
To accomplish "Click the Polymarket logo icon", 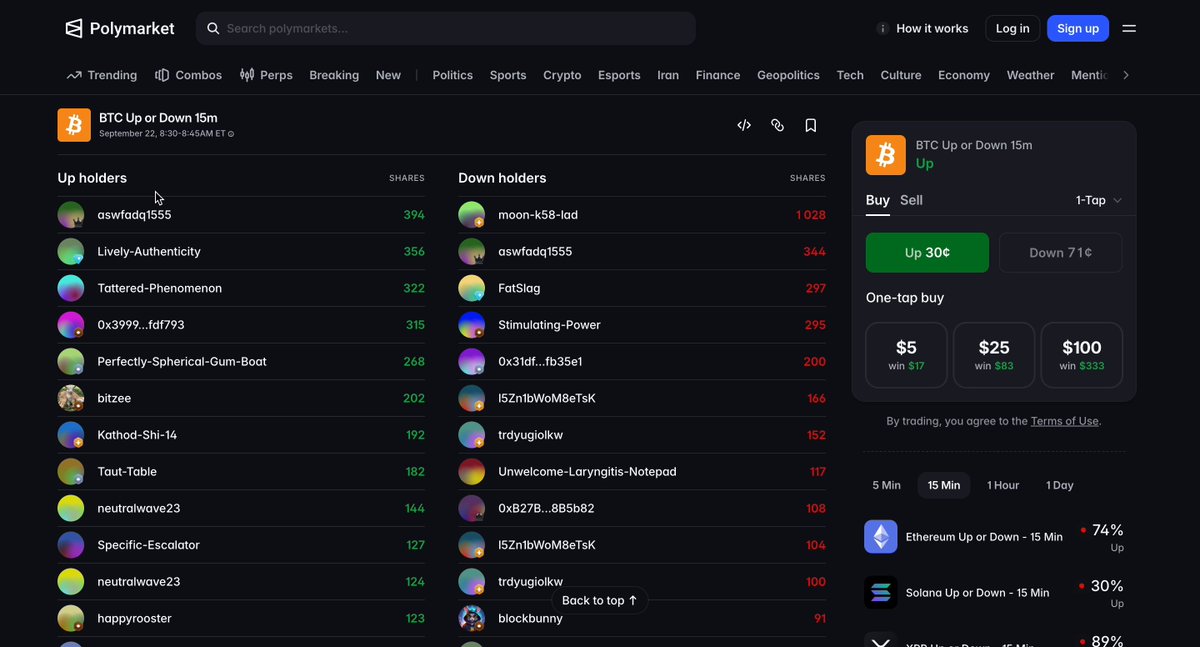I will coord(74,29).
